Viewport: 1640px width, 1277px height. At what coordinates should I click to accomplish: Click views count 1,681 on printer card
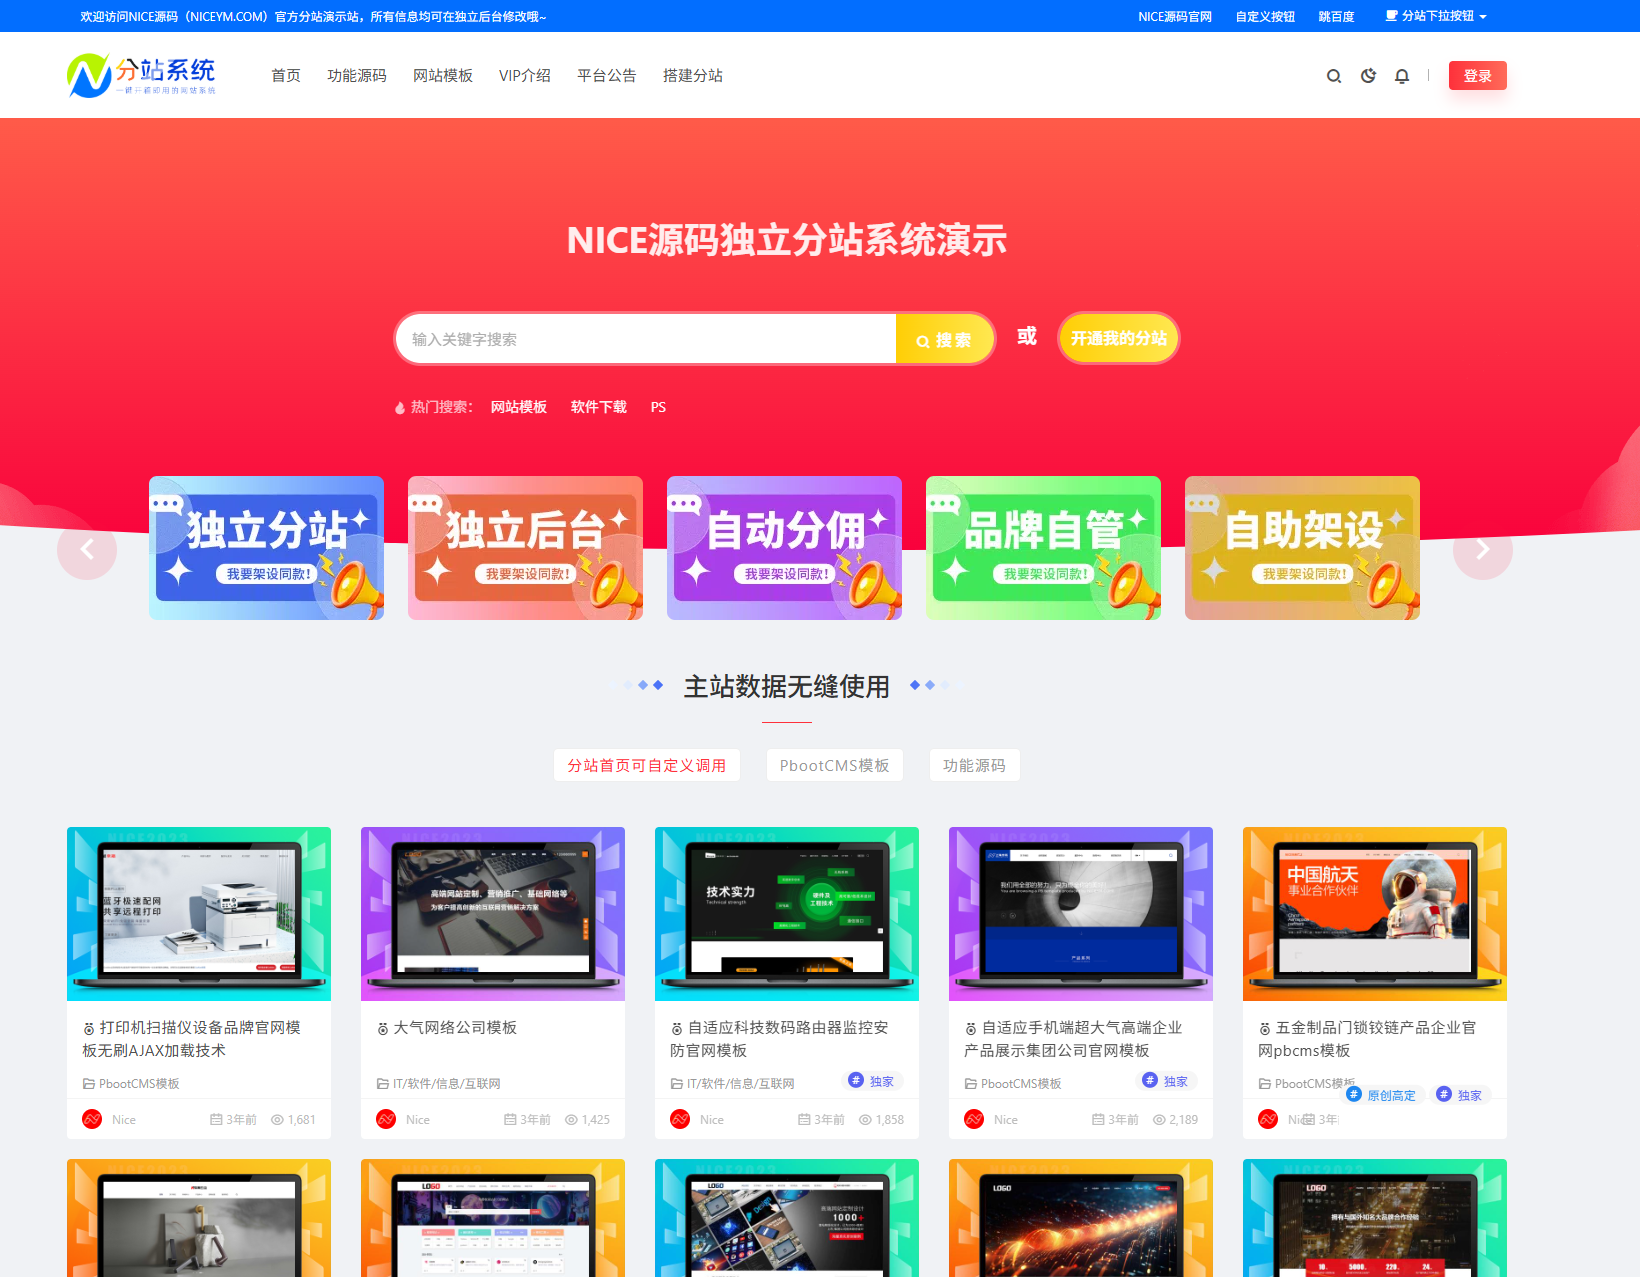pos(294,1120)
